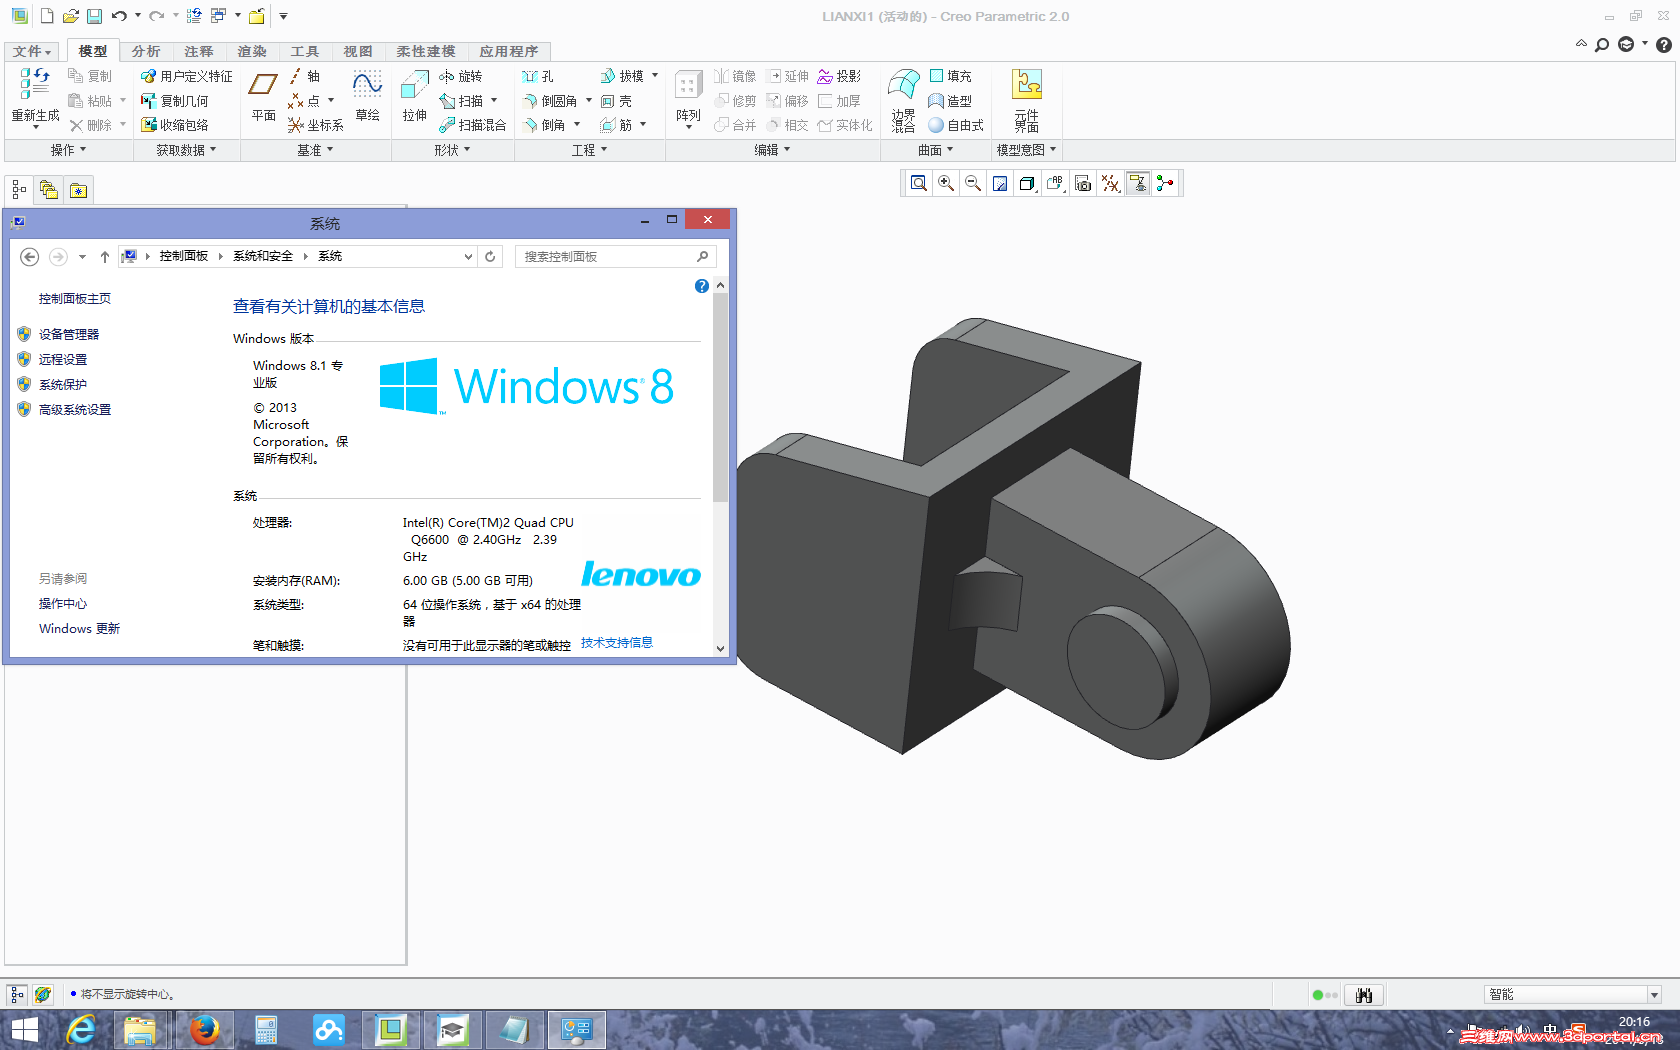Expand the Operations (操作) group dropdown
1680x1050 pixels.
click(68, 150)
